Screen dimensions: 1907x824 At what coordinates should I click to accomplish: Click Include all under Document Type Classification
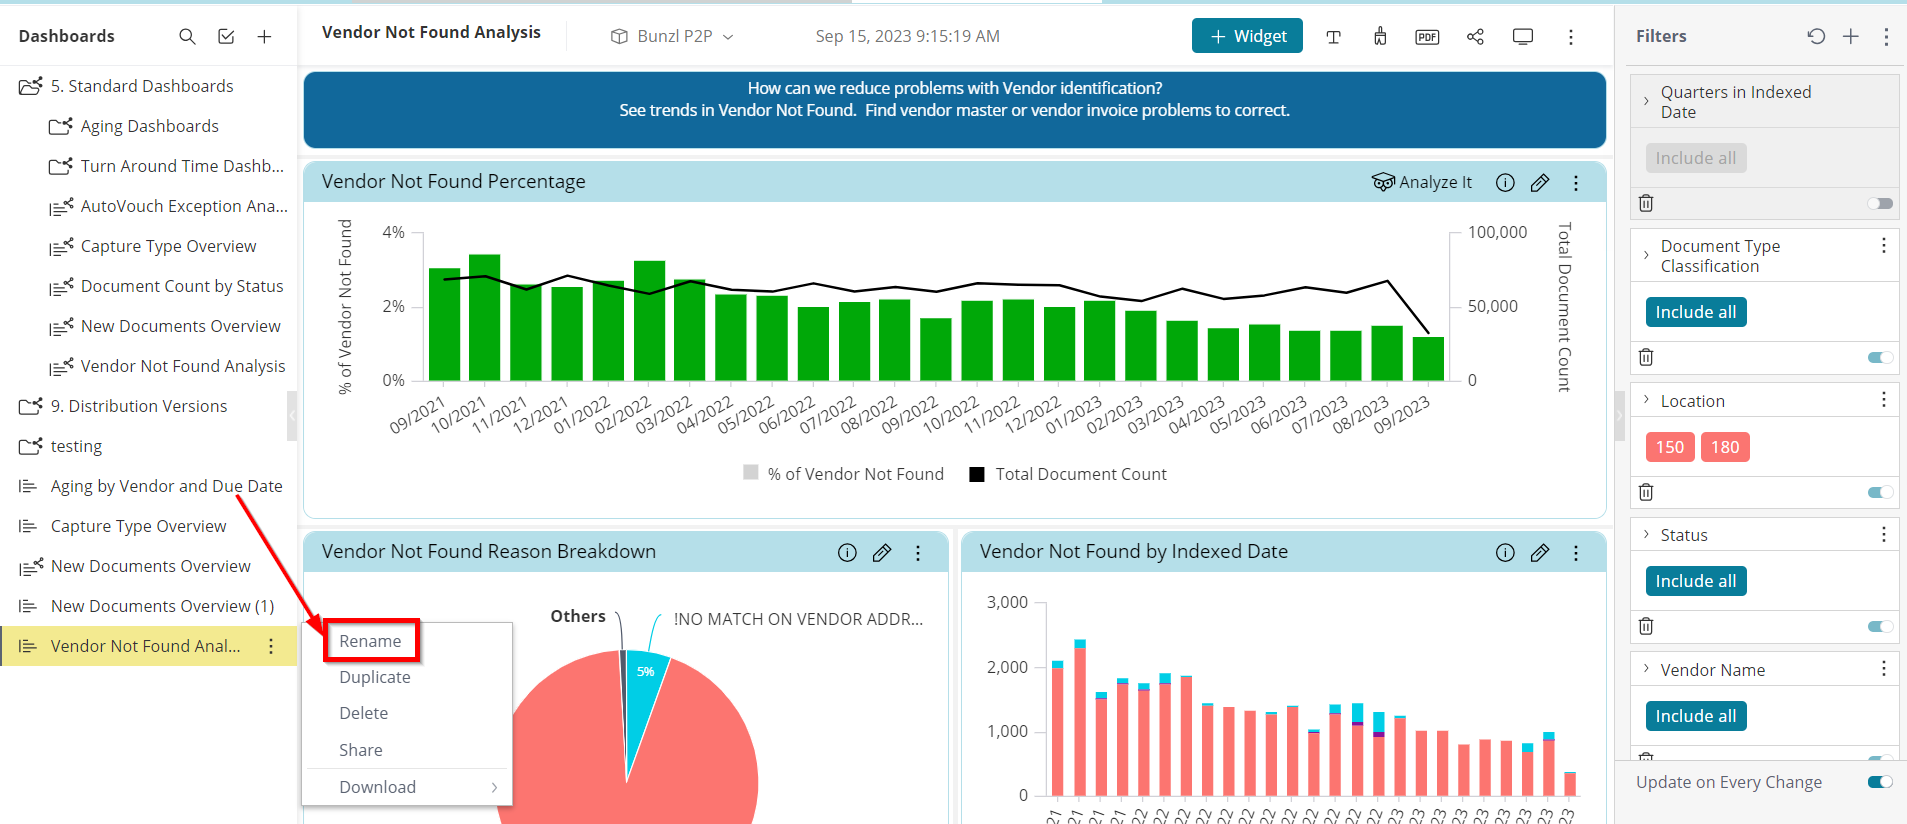(1696, 312)
